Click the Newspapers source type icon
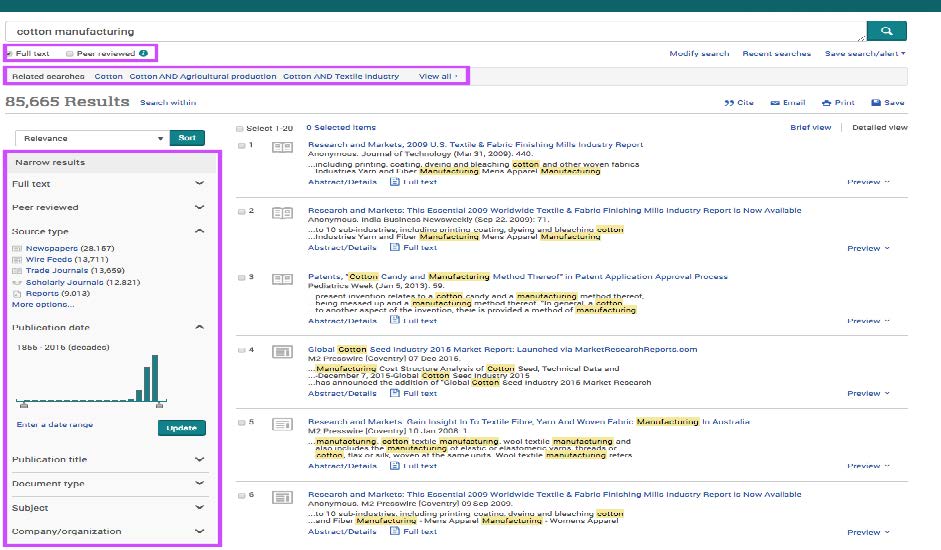The width and height of the screenshot is (941, 550). tap(17, 249)
